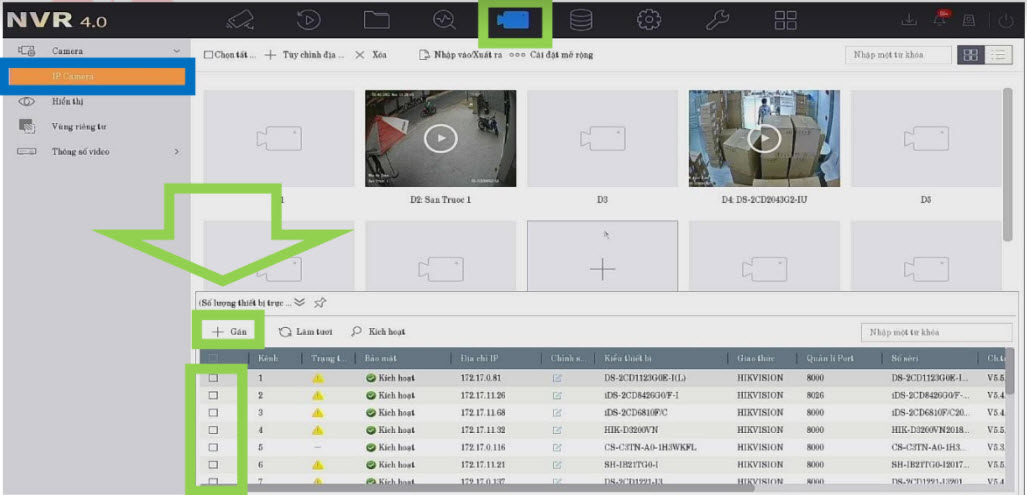Play the 'D2: San Truoc 1' camera thumbnail
1027x495 pixels.
tap(440, 139)
